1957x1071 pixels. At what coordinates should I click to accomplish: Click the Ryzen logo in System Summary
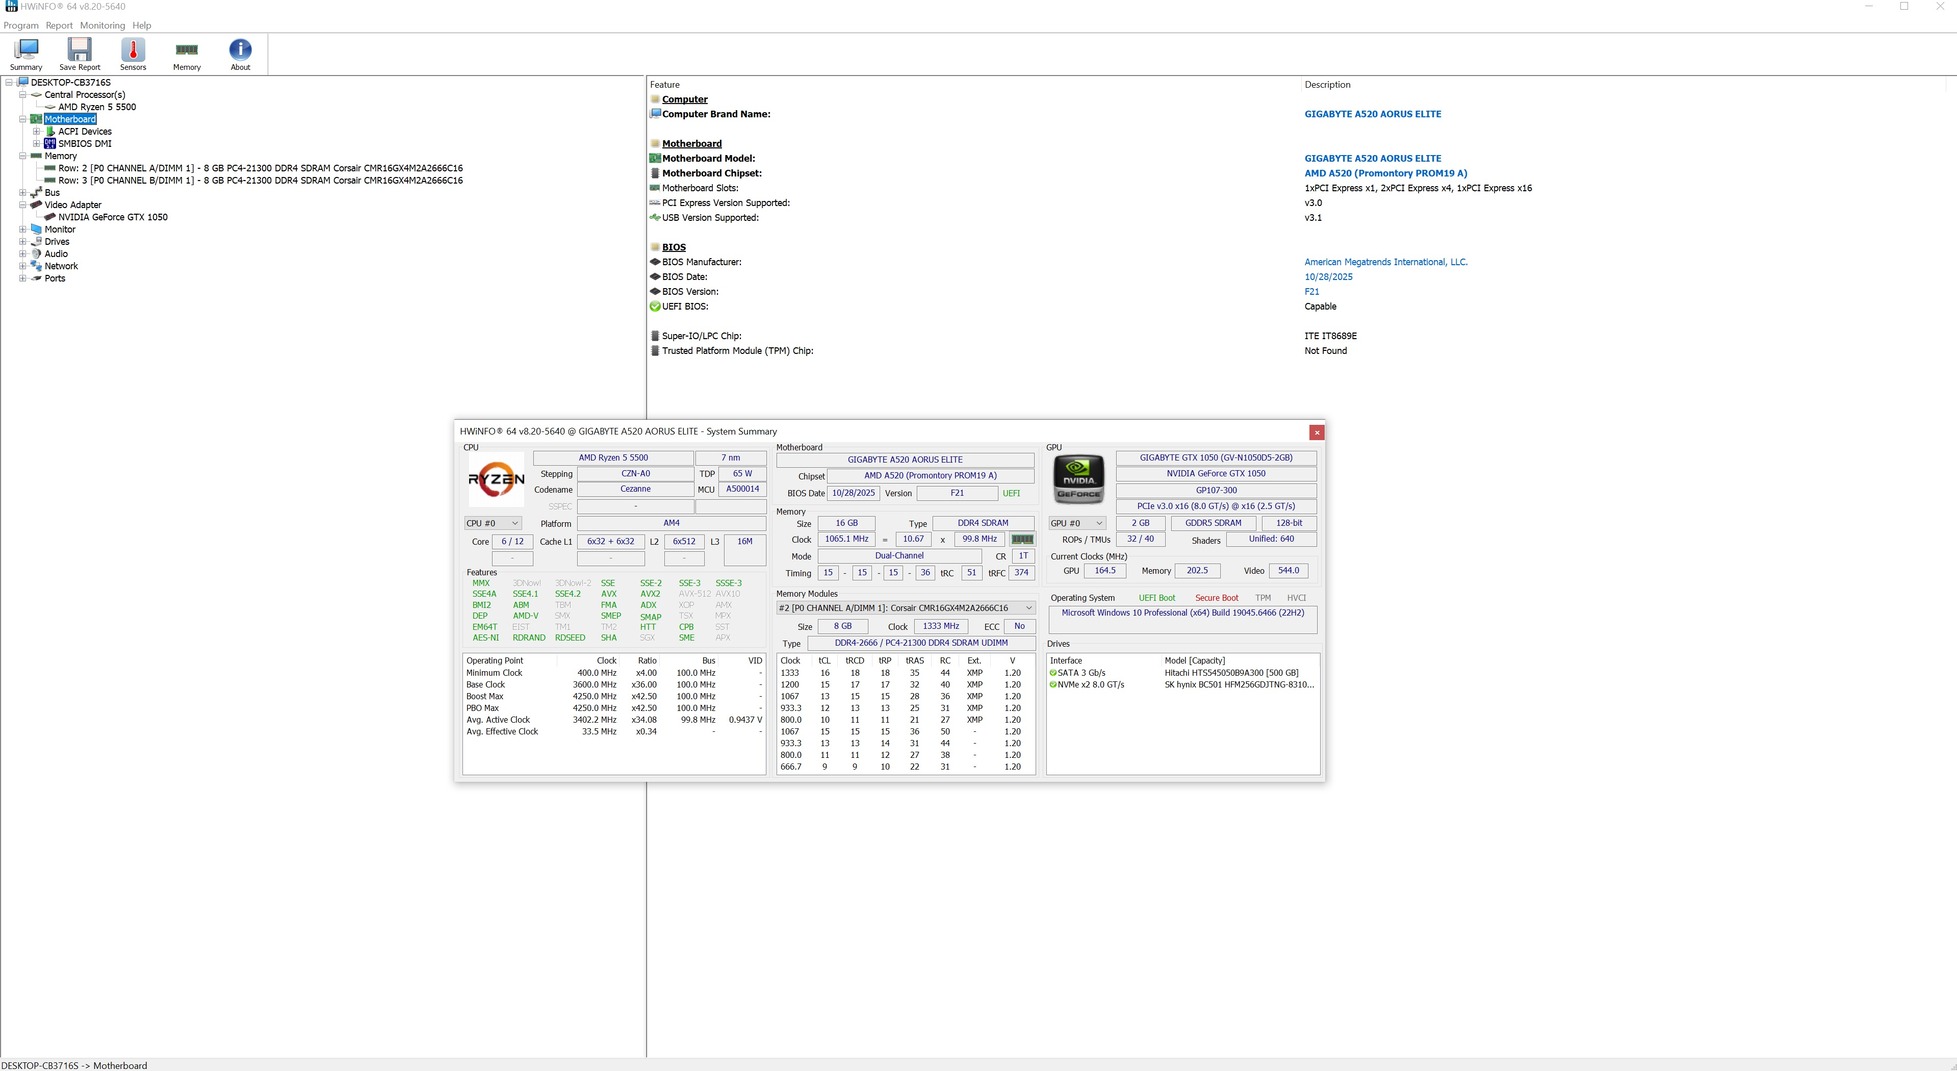point(496,481)
